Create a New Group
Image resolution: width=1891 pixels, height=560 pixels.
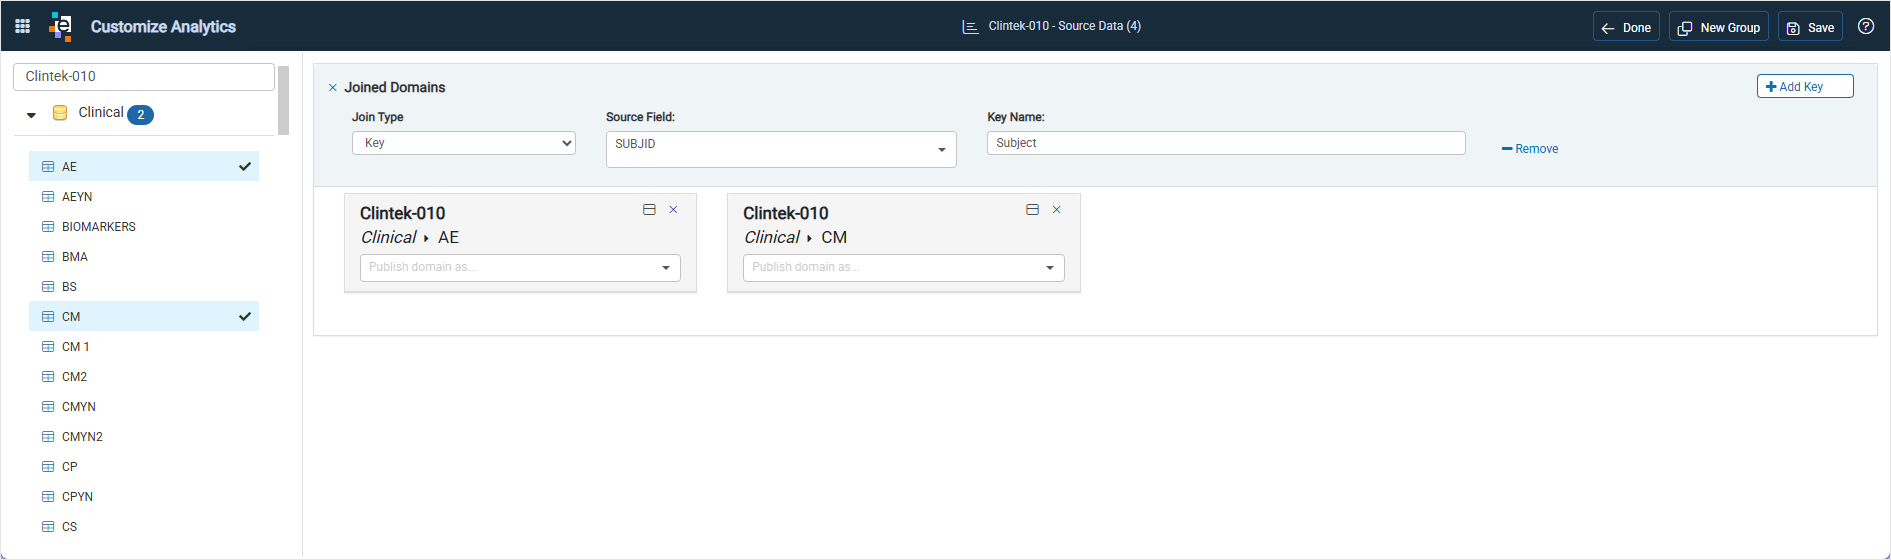[1719, 27]
